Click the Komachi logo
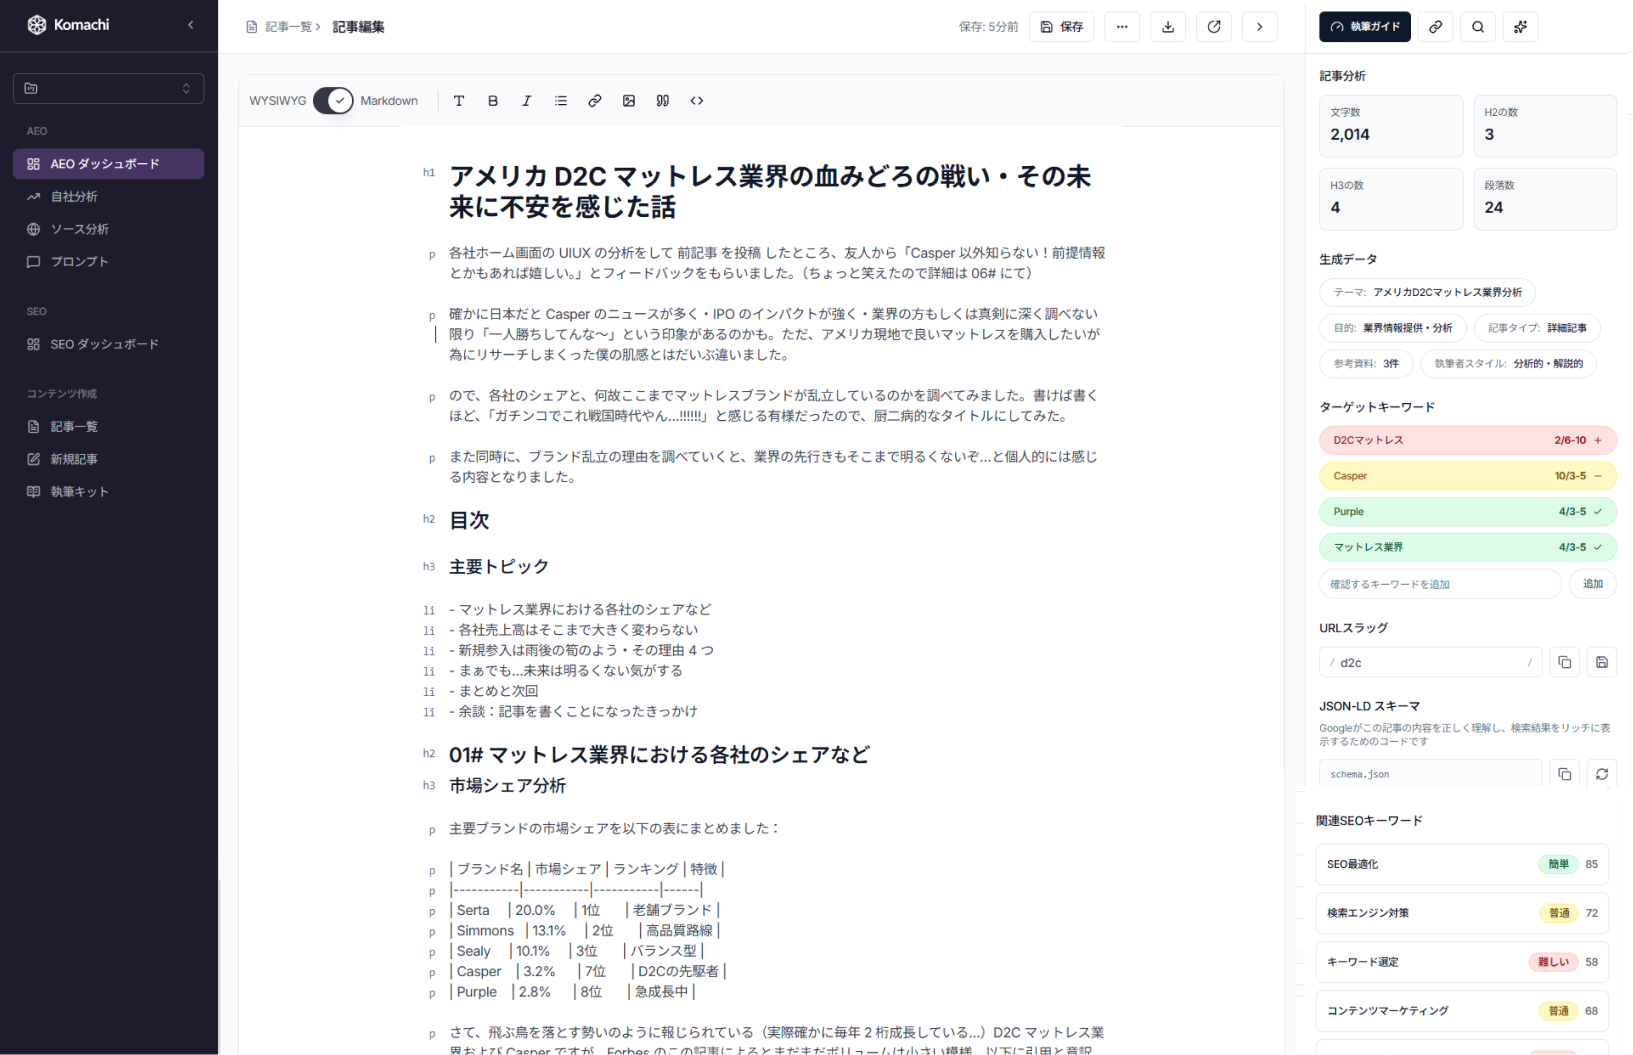The height and width of the screenshot is (1055, 1633). click(x=68, y=25)
